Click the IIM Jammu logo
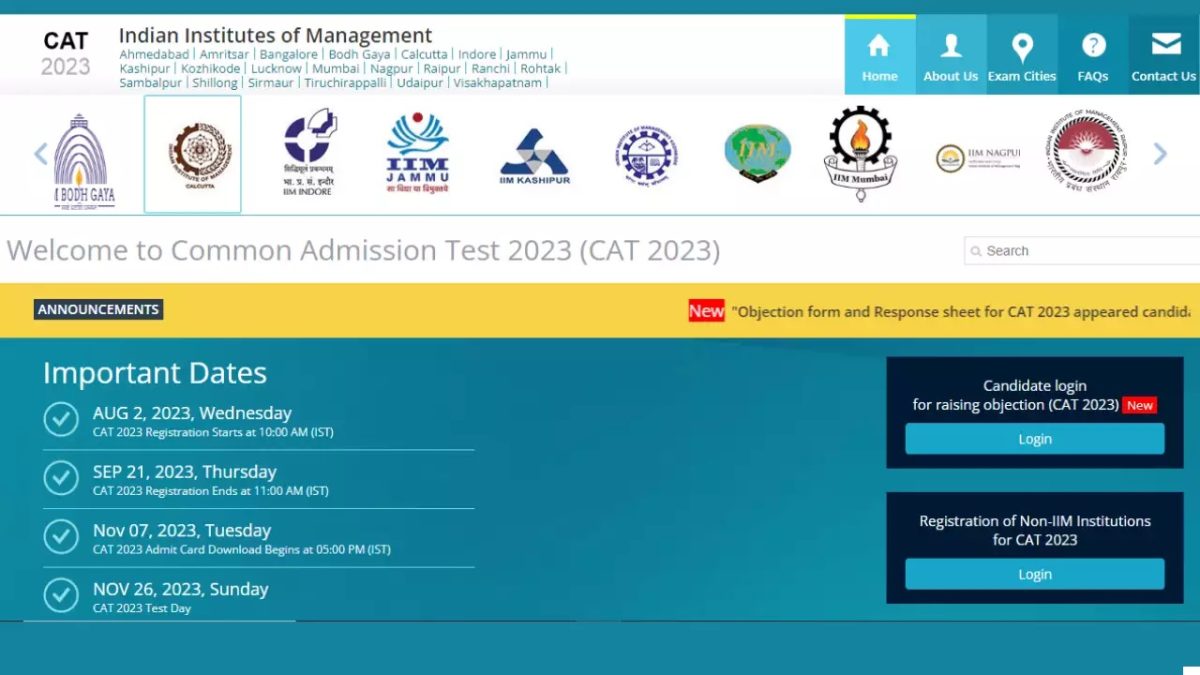The image size is (1200, 675). [416, 152]
